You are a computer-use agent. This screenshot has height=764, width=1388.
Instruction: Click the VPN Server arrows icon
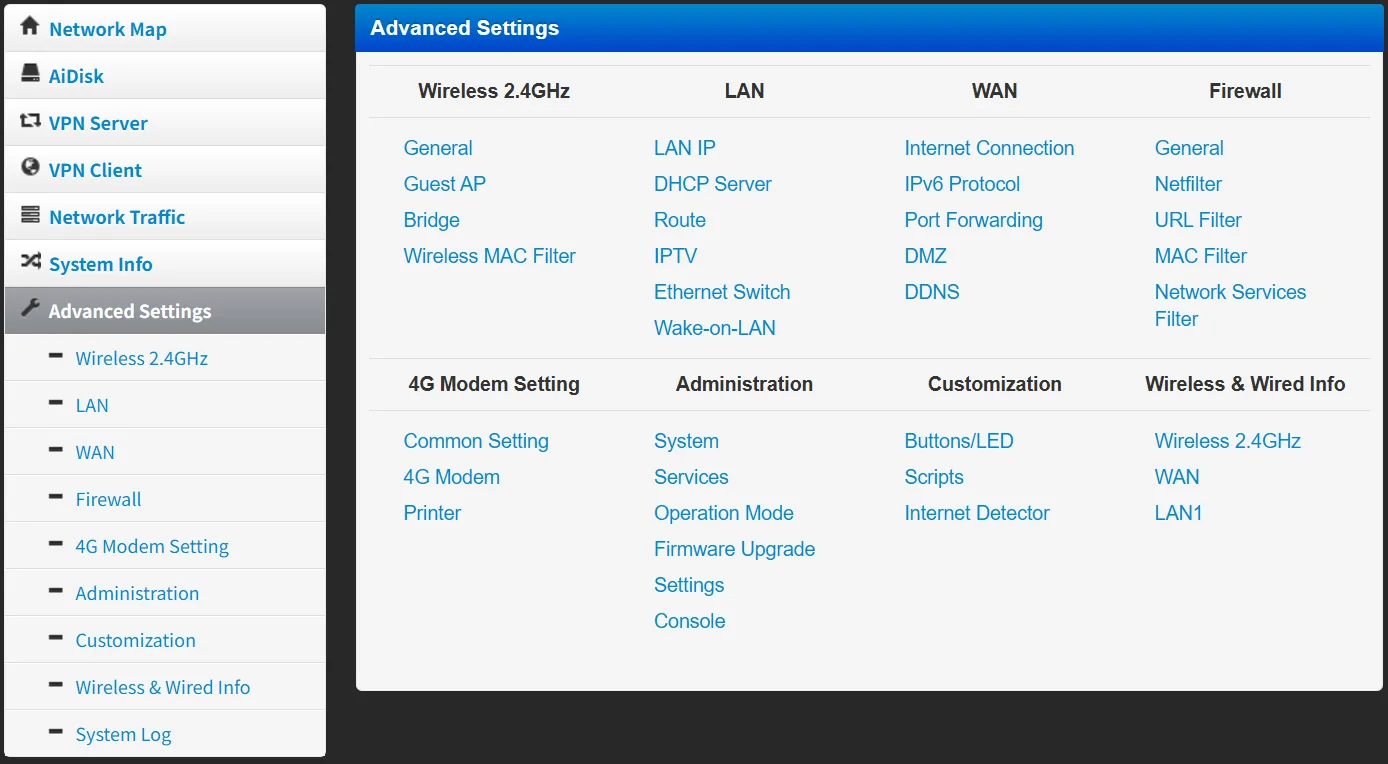[30, 121]
